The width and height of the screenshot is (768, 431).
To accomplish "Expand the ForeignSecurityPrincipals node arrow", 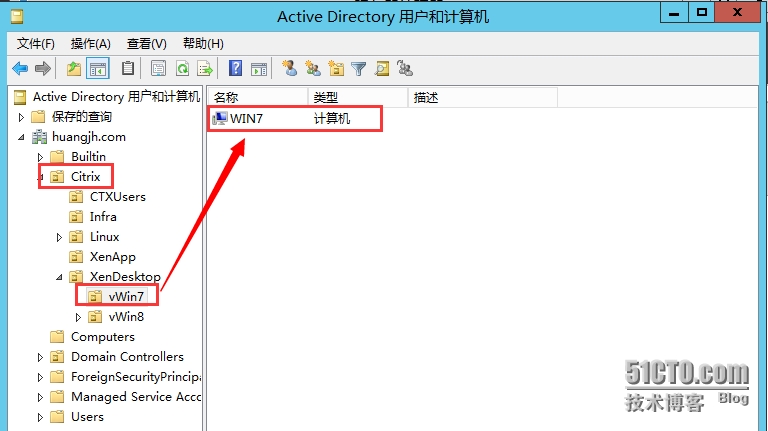I will (x=40, y=378).
